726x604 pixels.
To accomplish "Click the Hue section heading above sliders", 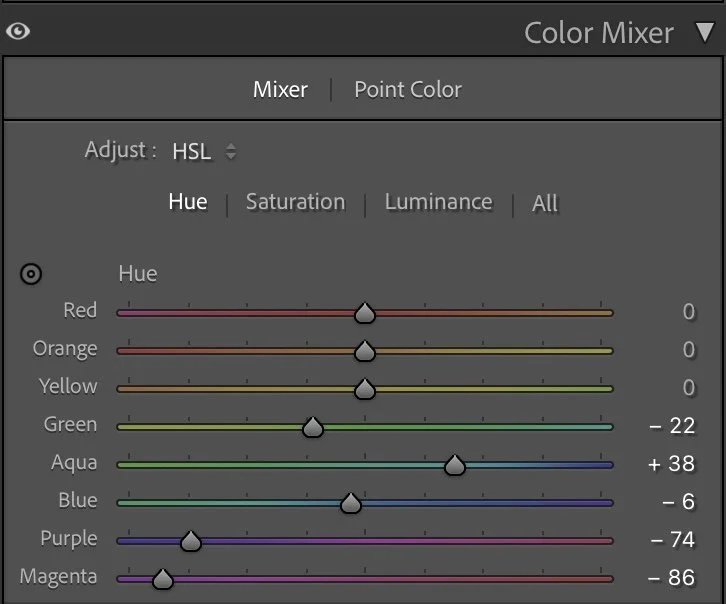I will click(138, 274).
